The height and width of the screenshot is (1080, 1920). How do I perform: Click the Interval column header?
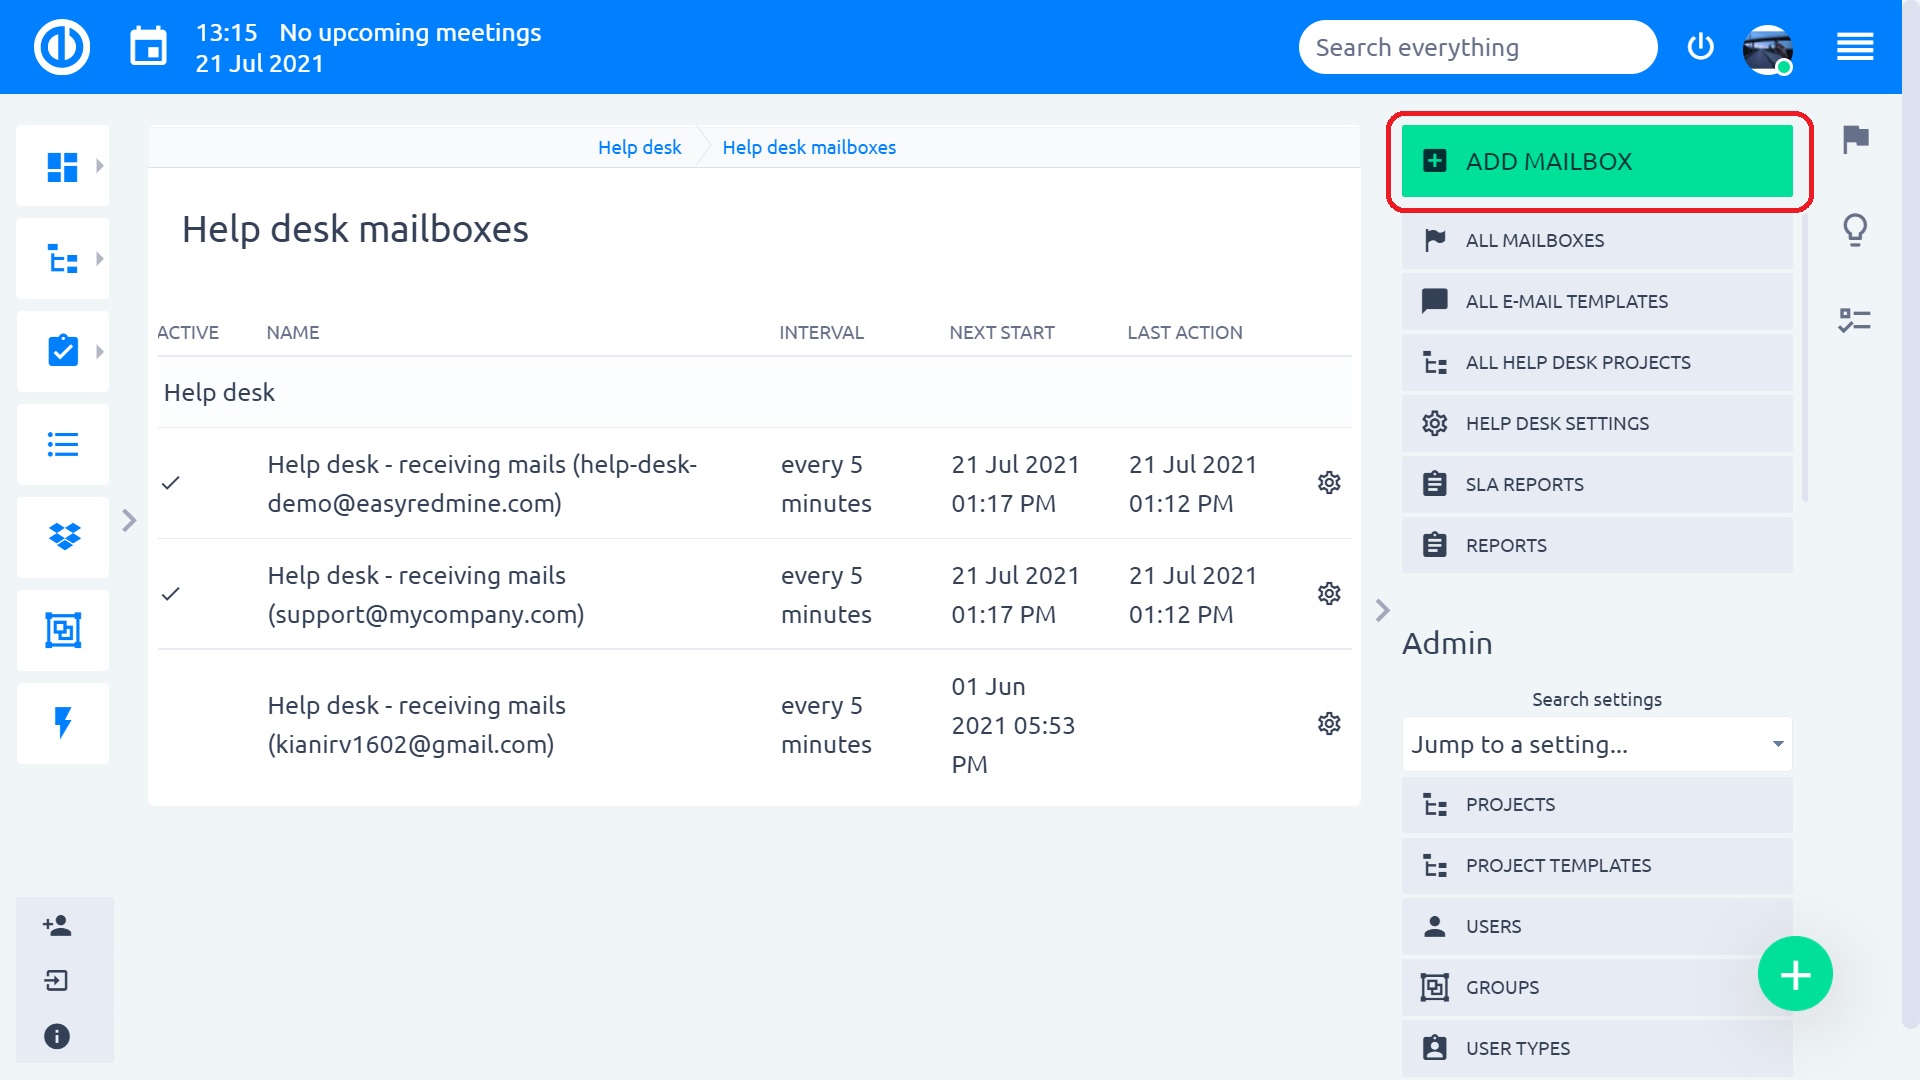[x=821, y=332]
